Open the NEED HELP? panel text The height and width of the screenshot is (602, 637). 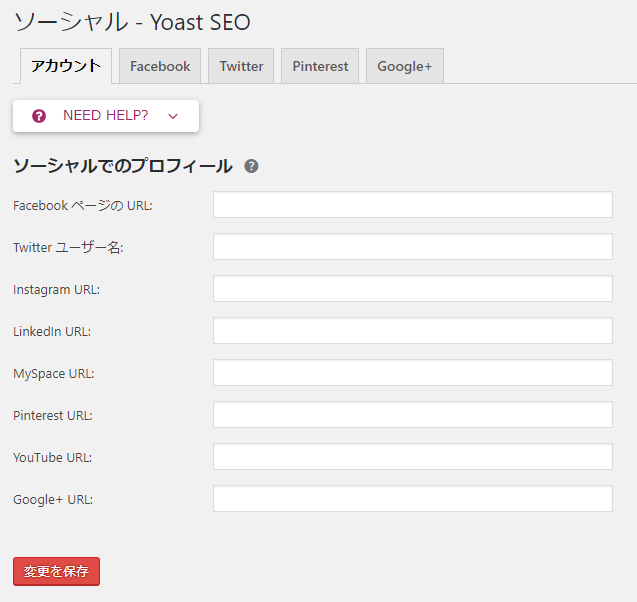tap(106, 115)
